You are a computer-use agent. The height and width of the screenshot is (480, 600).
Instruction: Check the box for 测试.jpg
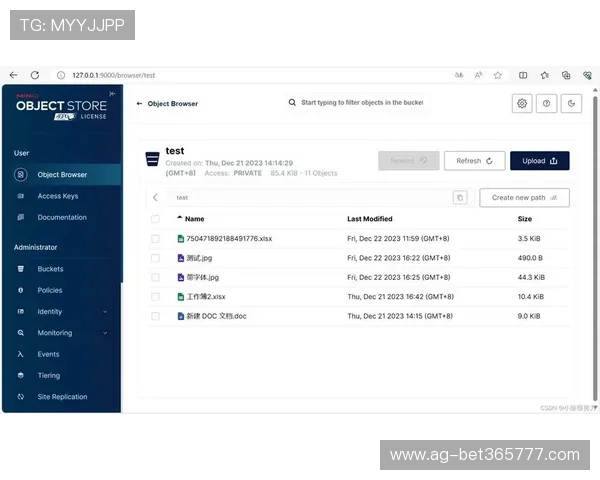155,258
